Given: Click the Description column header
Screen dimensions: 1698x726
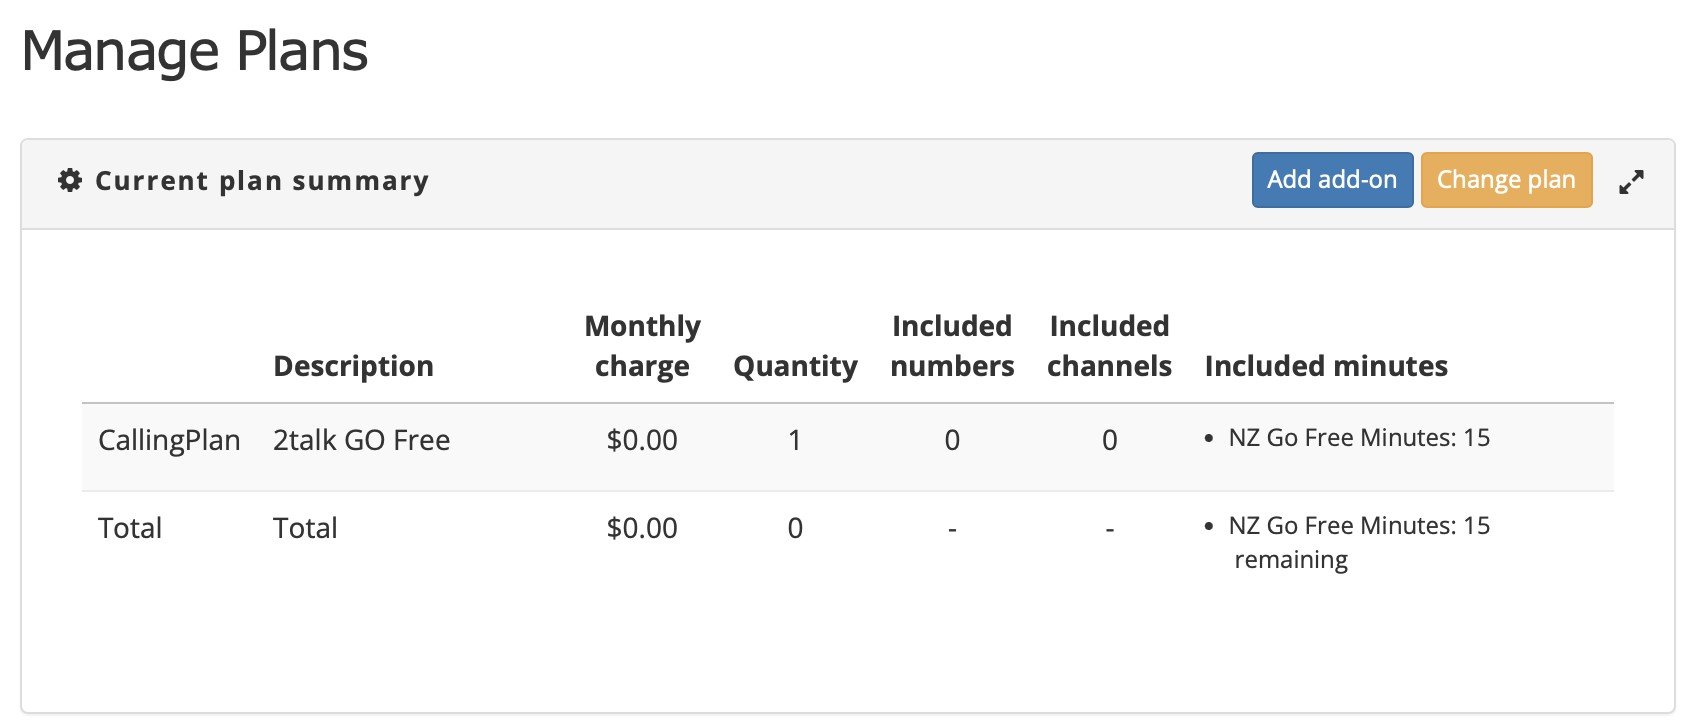Looking at the screenshot, I should click(353, 366).
